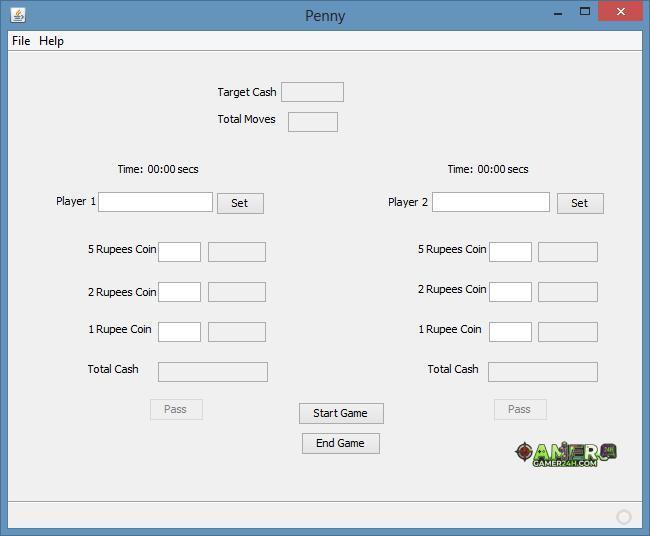Image resolution: width=650 pixels, height=536 pixels.
Task: Click Player 2's Time 00:00 secs label
Action: pos(488,169)
